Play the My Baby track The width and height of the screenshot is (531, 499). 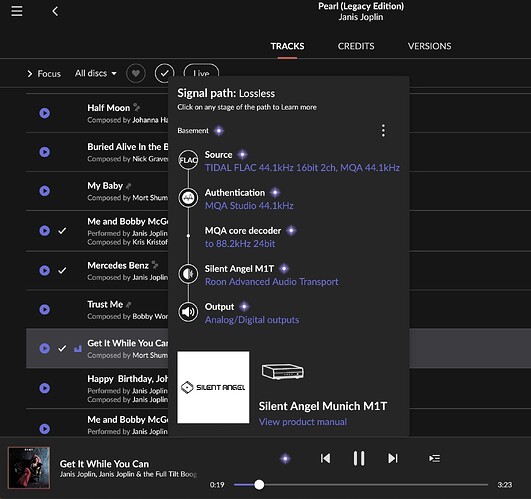pos(45,191)
